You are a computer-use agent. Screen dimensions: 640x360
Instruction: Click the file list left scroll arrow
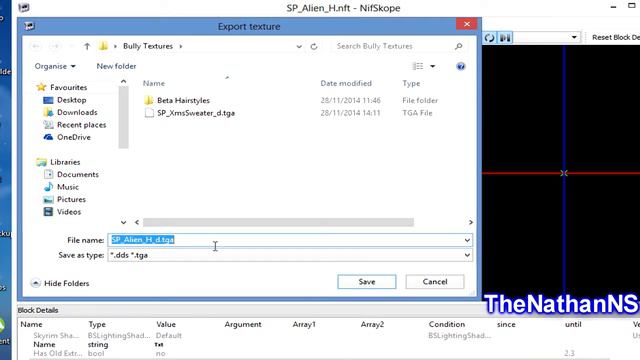[x=137, y=222]
